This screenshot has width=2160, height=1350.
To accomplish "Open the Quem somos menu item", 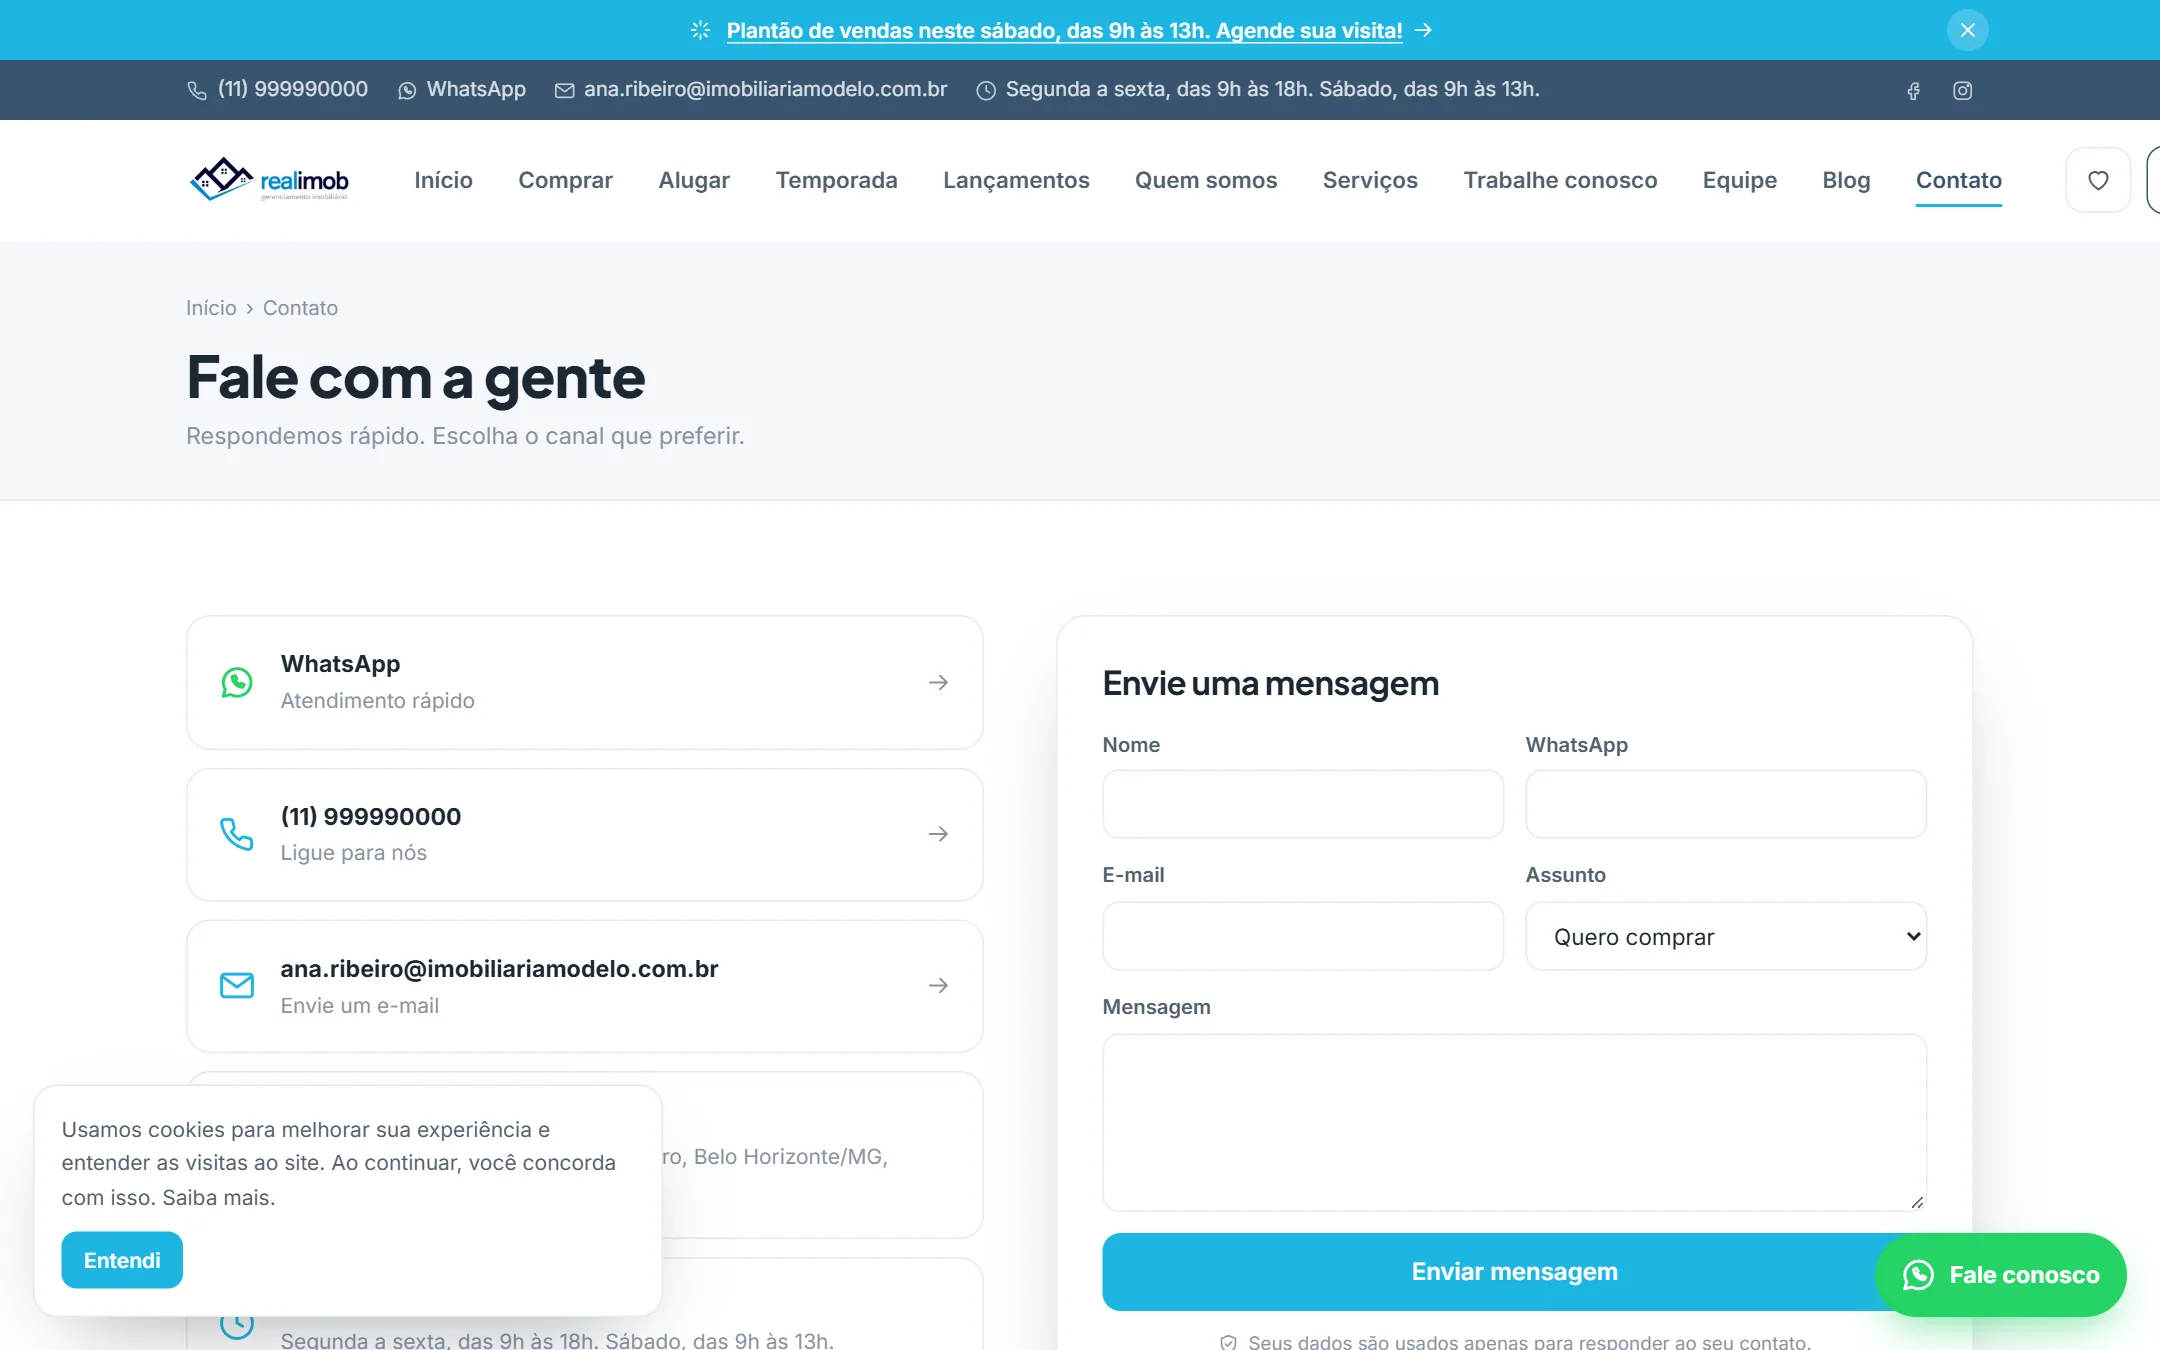I will pyautogui.click(x=1206, y=180).
